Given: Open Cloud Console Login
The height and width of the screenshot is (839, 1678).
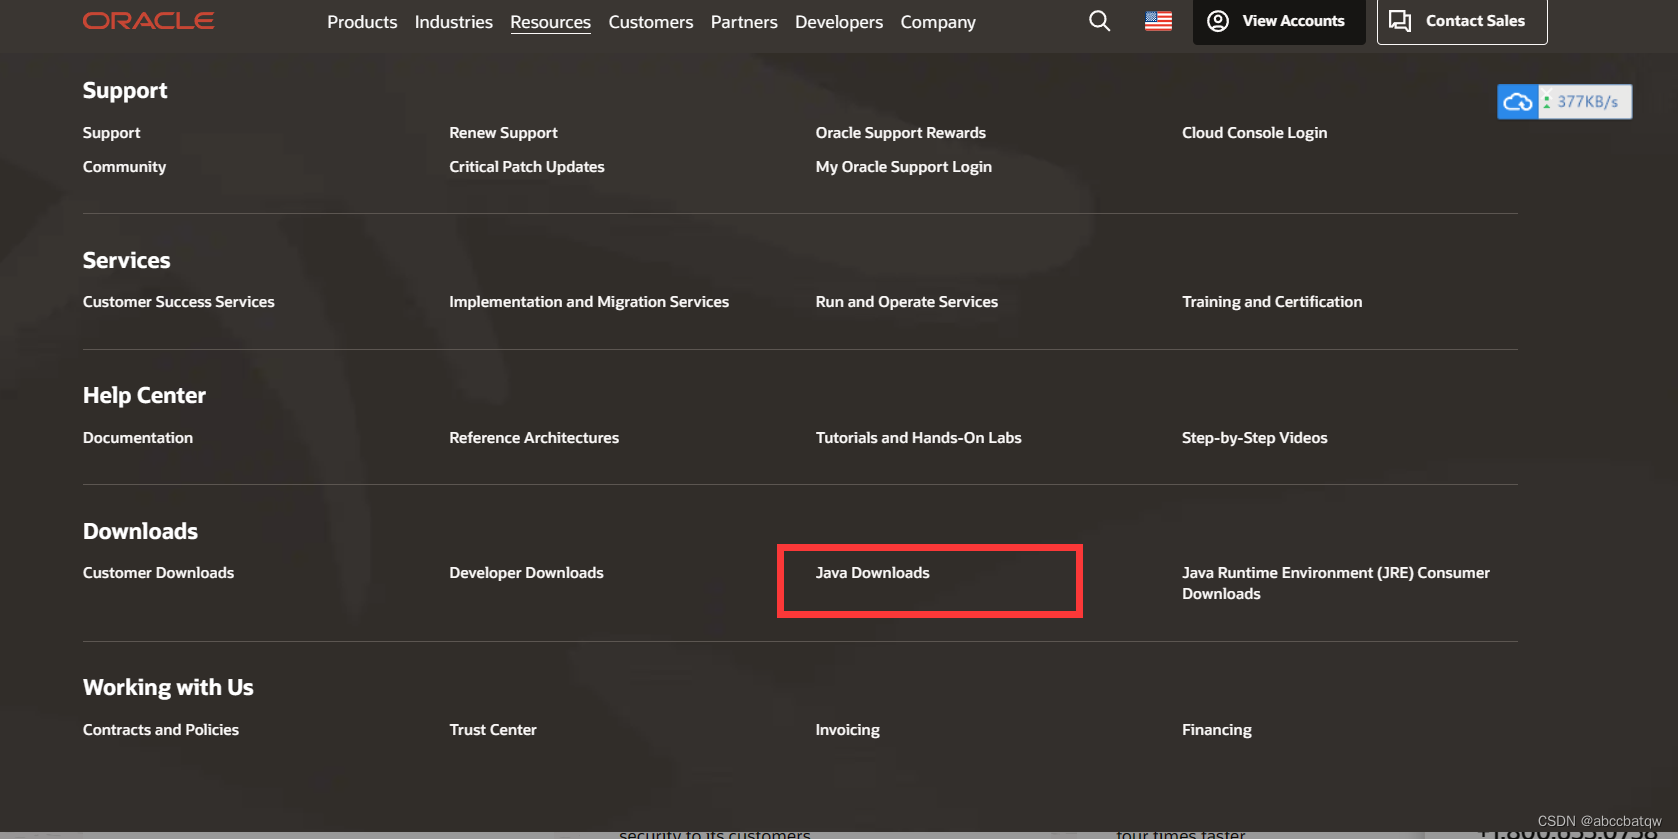Looking at the screenshot, I should pos(1255,133).
